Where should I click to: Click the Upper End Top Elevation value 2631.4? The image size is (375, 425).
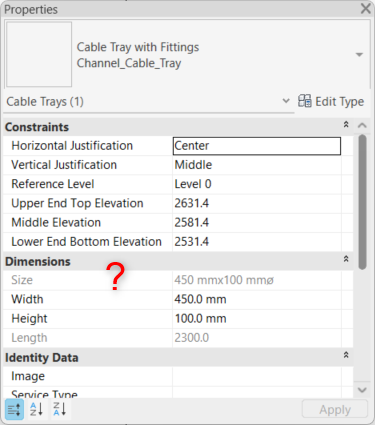[x=192, y=203]
